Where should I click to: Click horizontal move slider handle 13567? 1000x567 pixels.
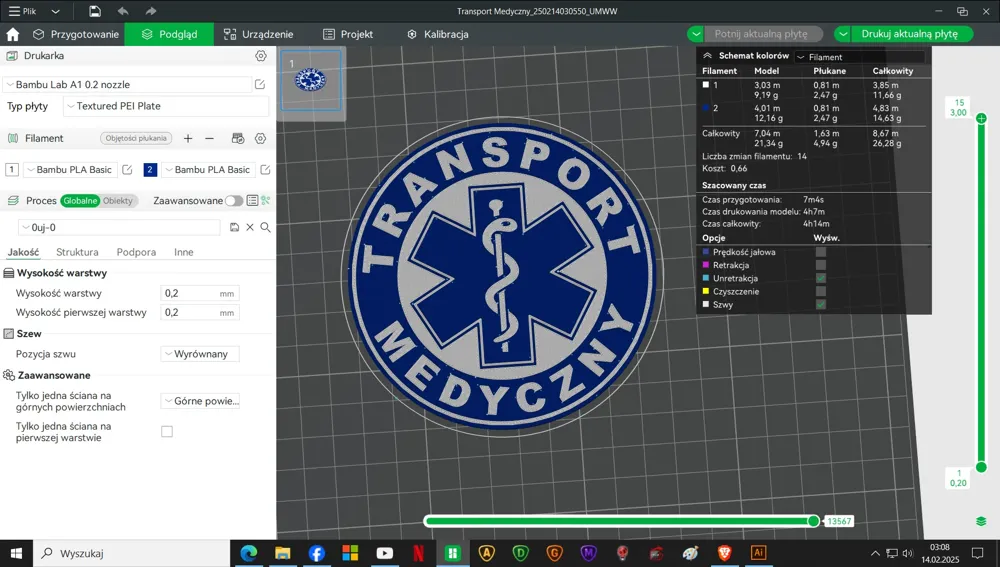tap(814, 521)
